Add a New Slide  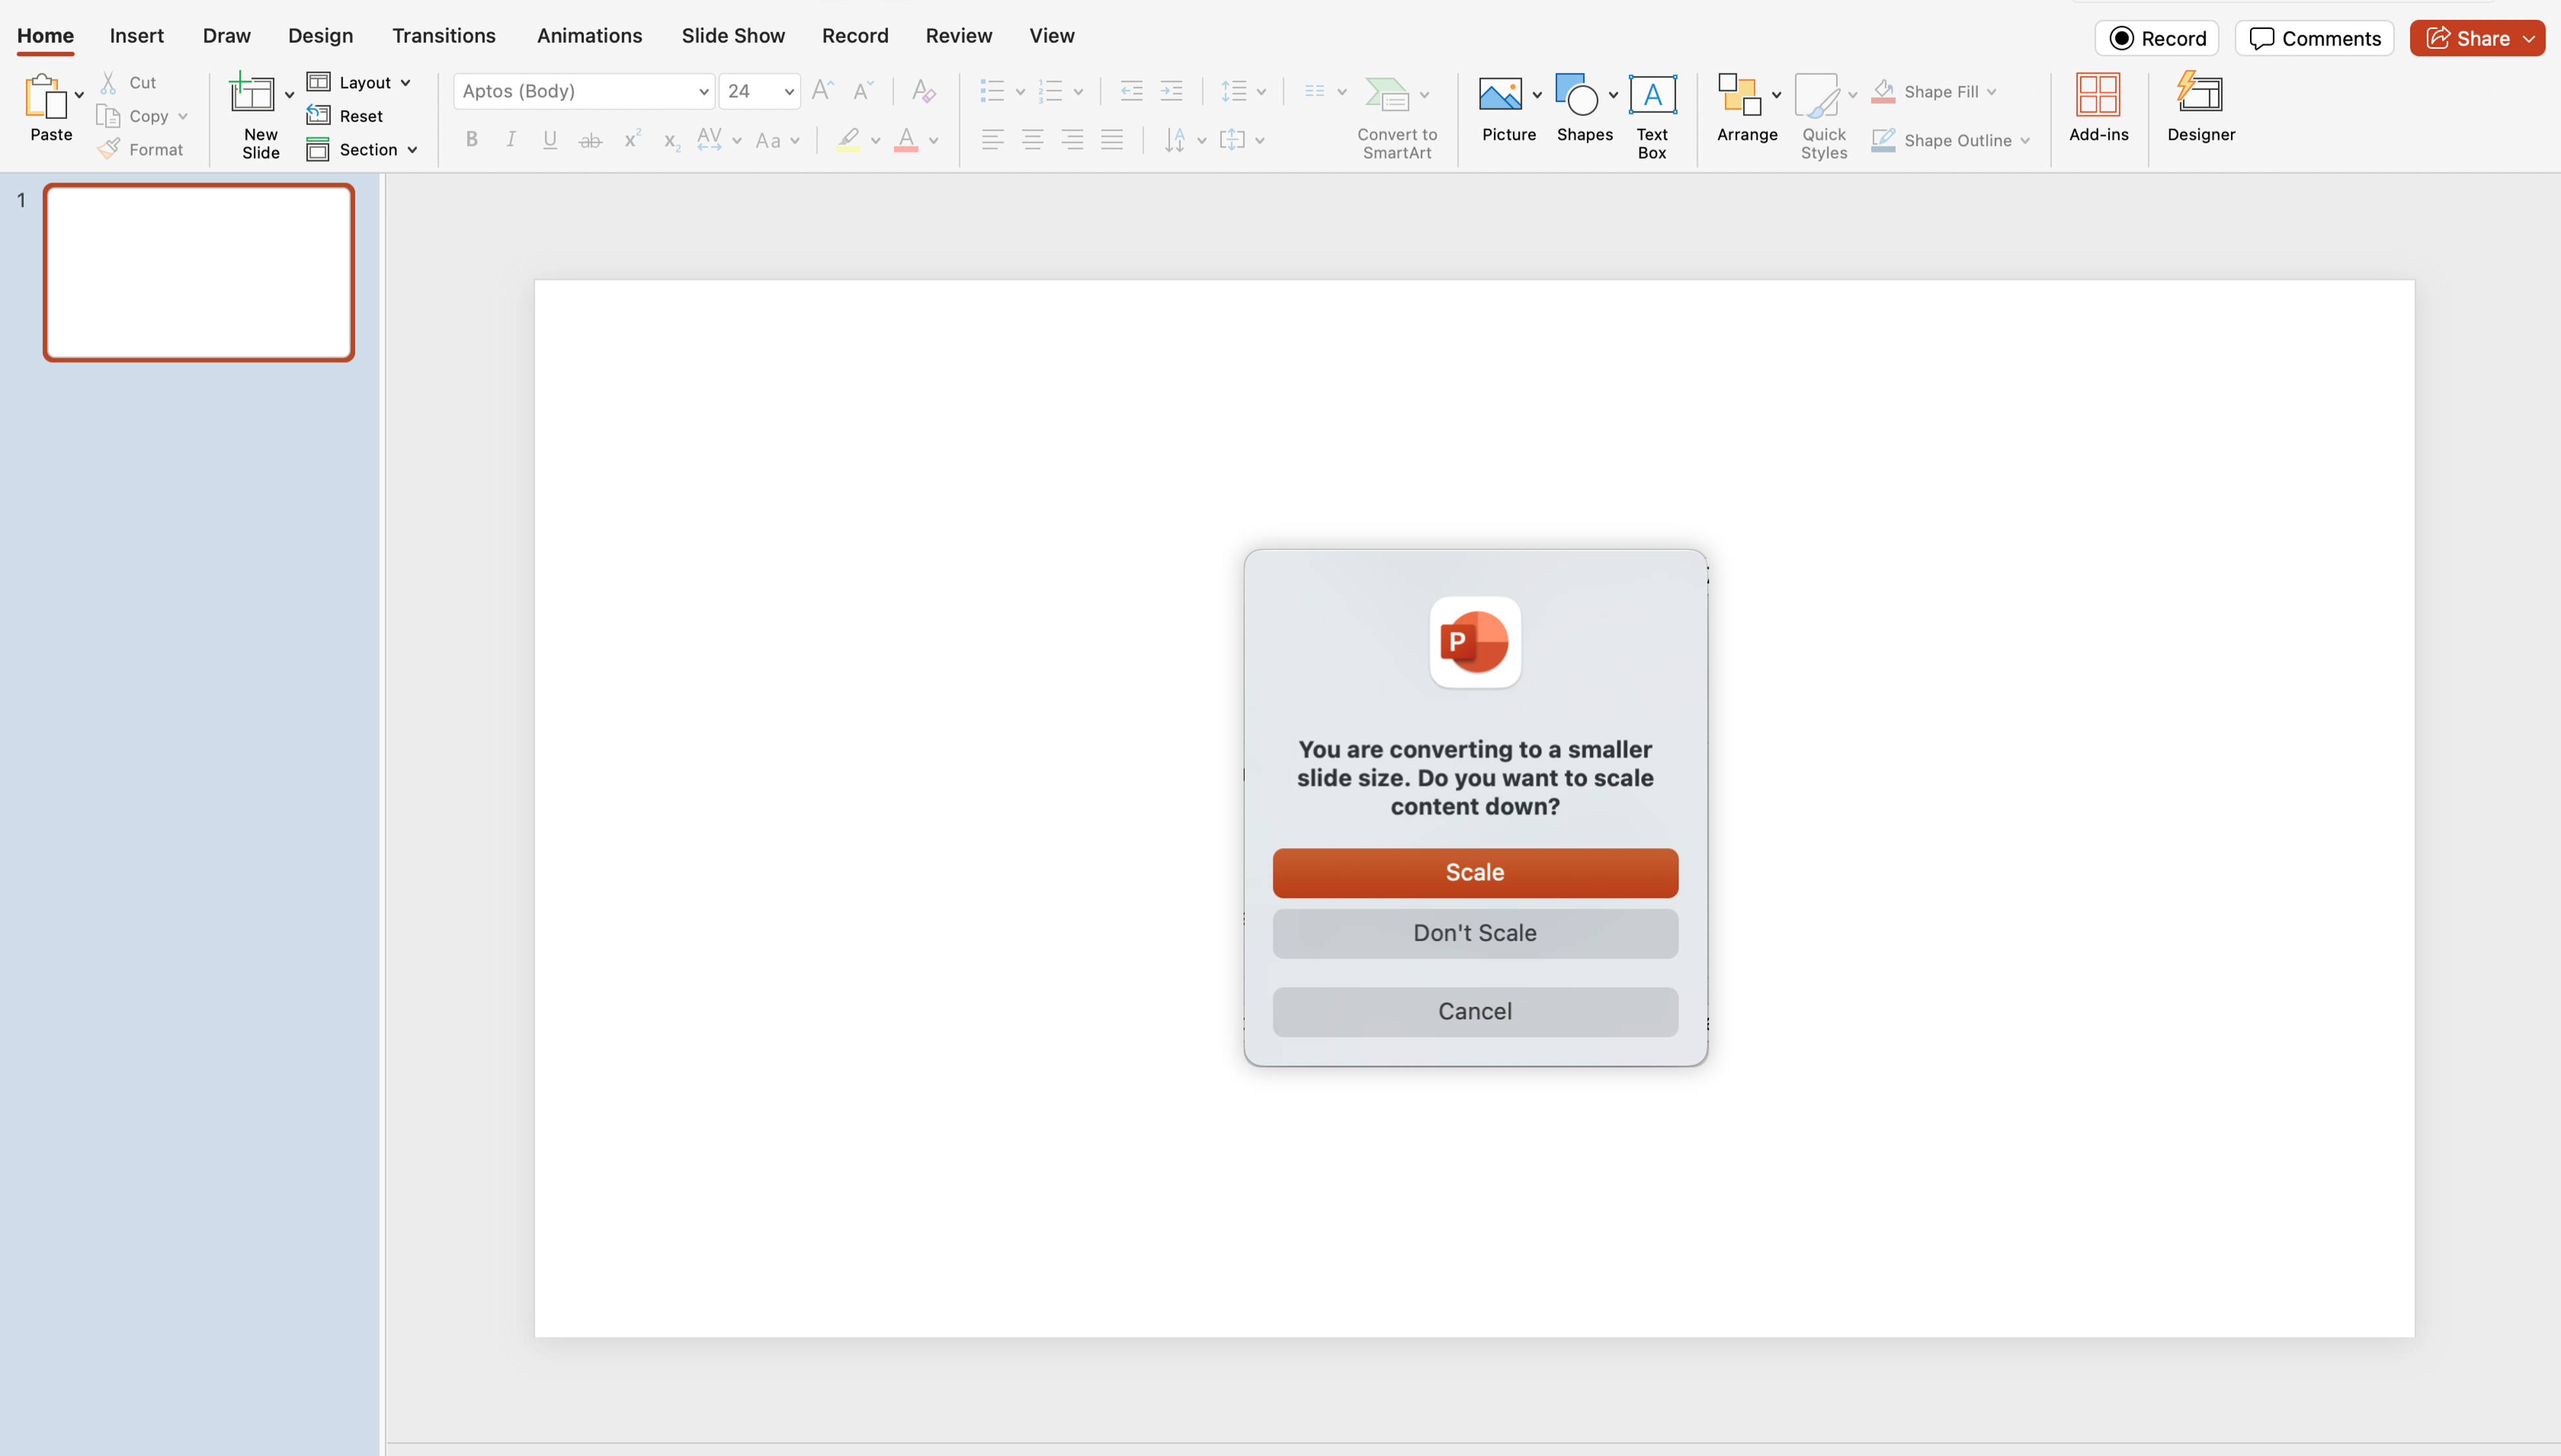(x=252, y=96)
